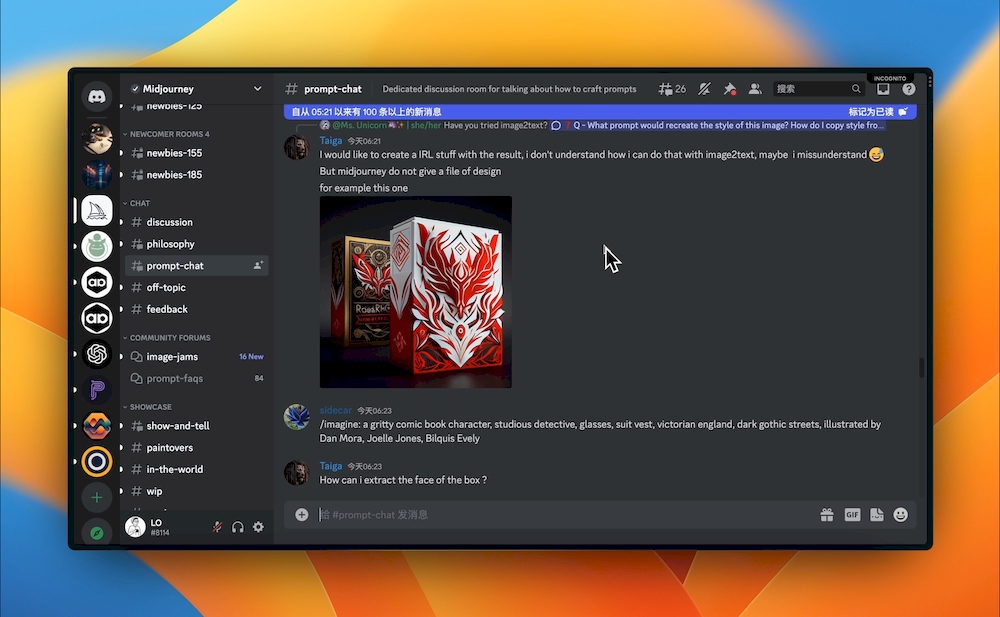Click sidecar's avatar
Screen dimensions: 1000x617
[297, 417]
